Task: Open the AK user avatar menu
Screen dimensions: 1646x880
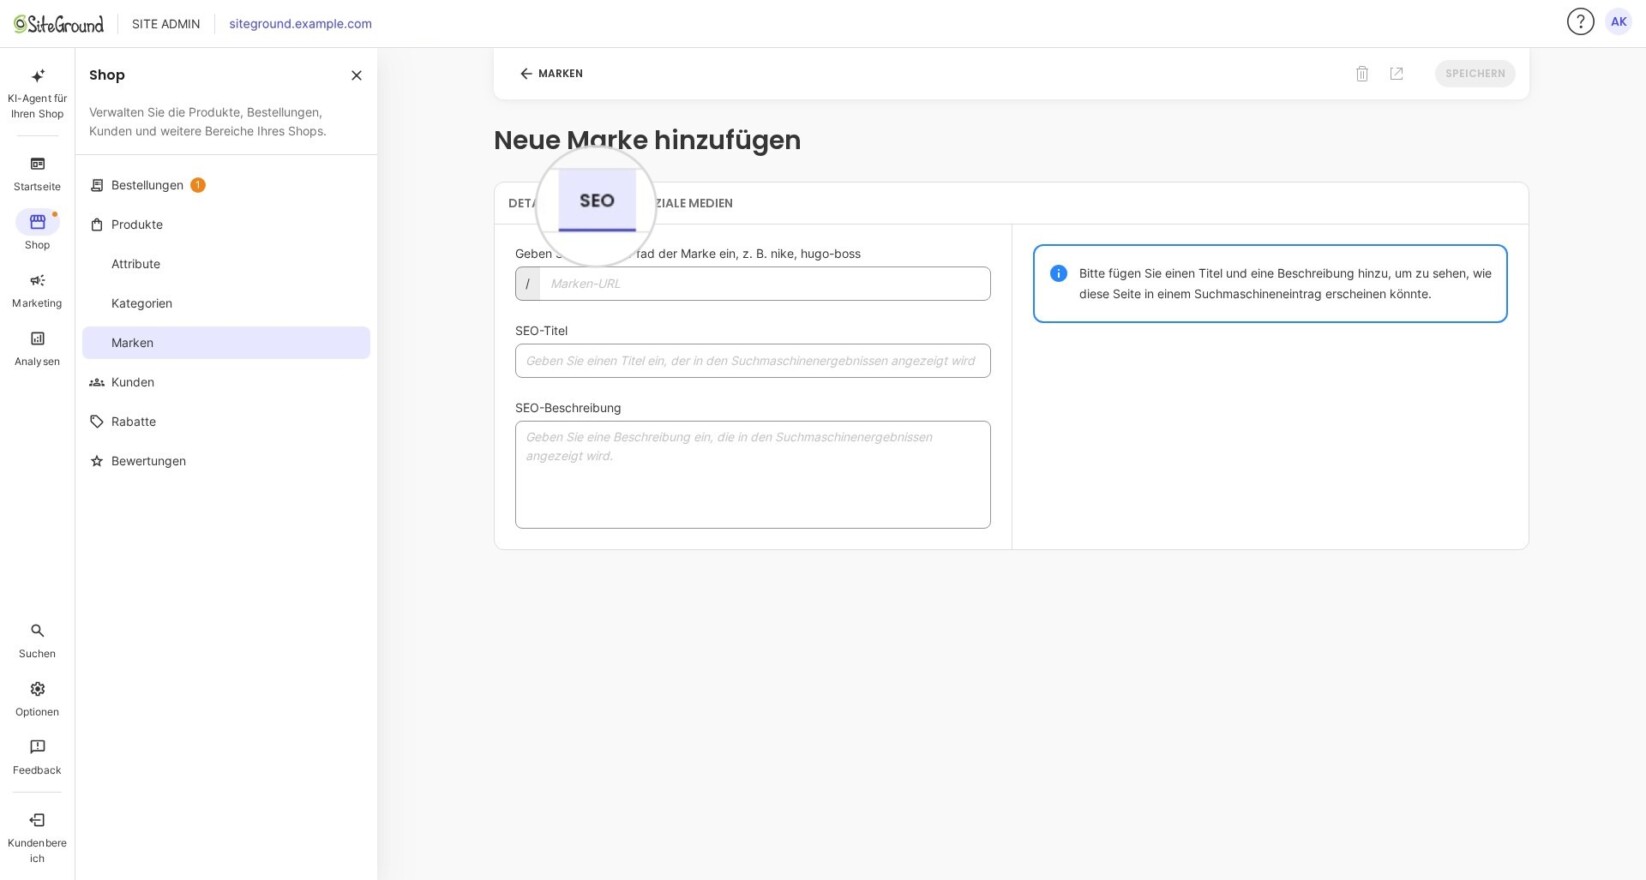Action: point(1618,21)
